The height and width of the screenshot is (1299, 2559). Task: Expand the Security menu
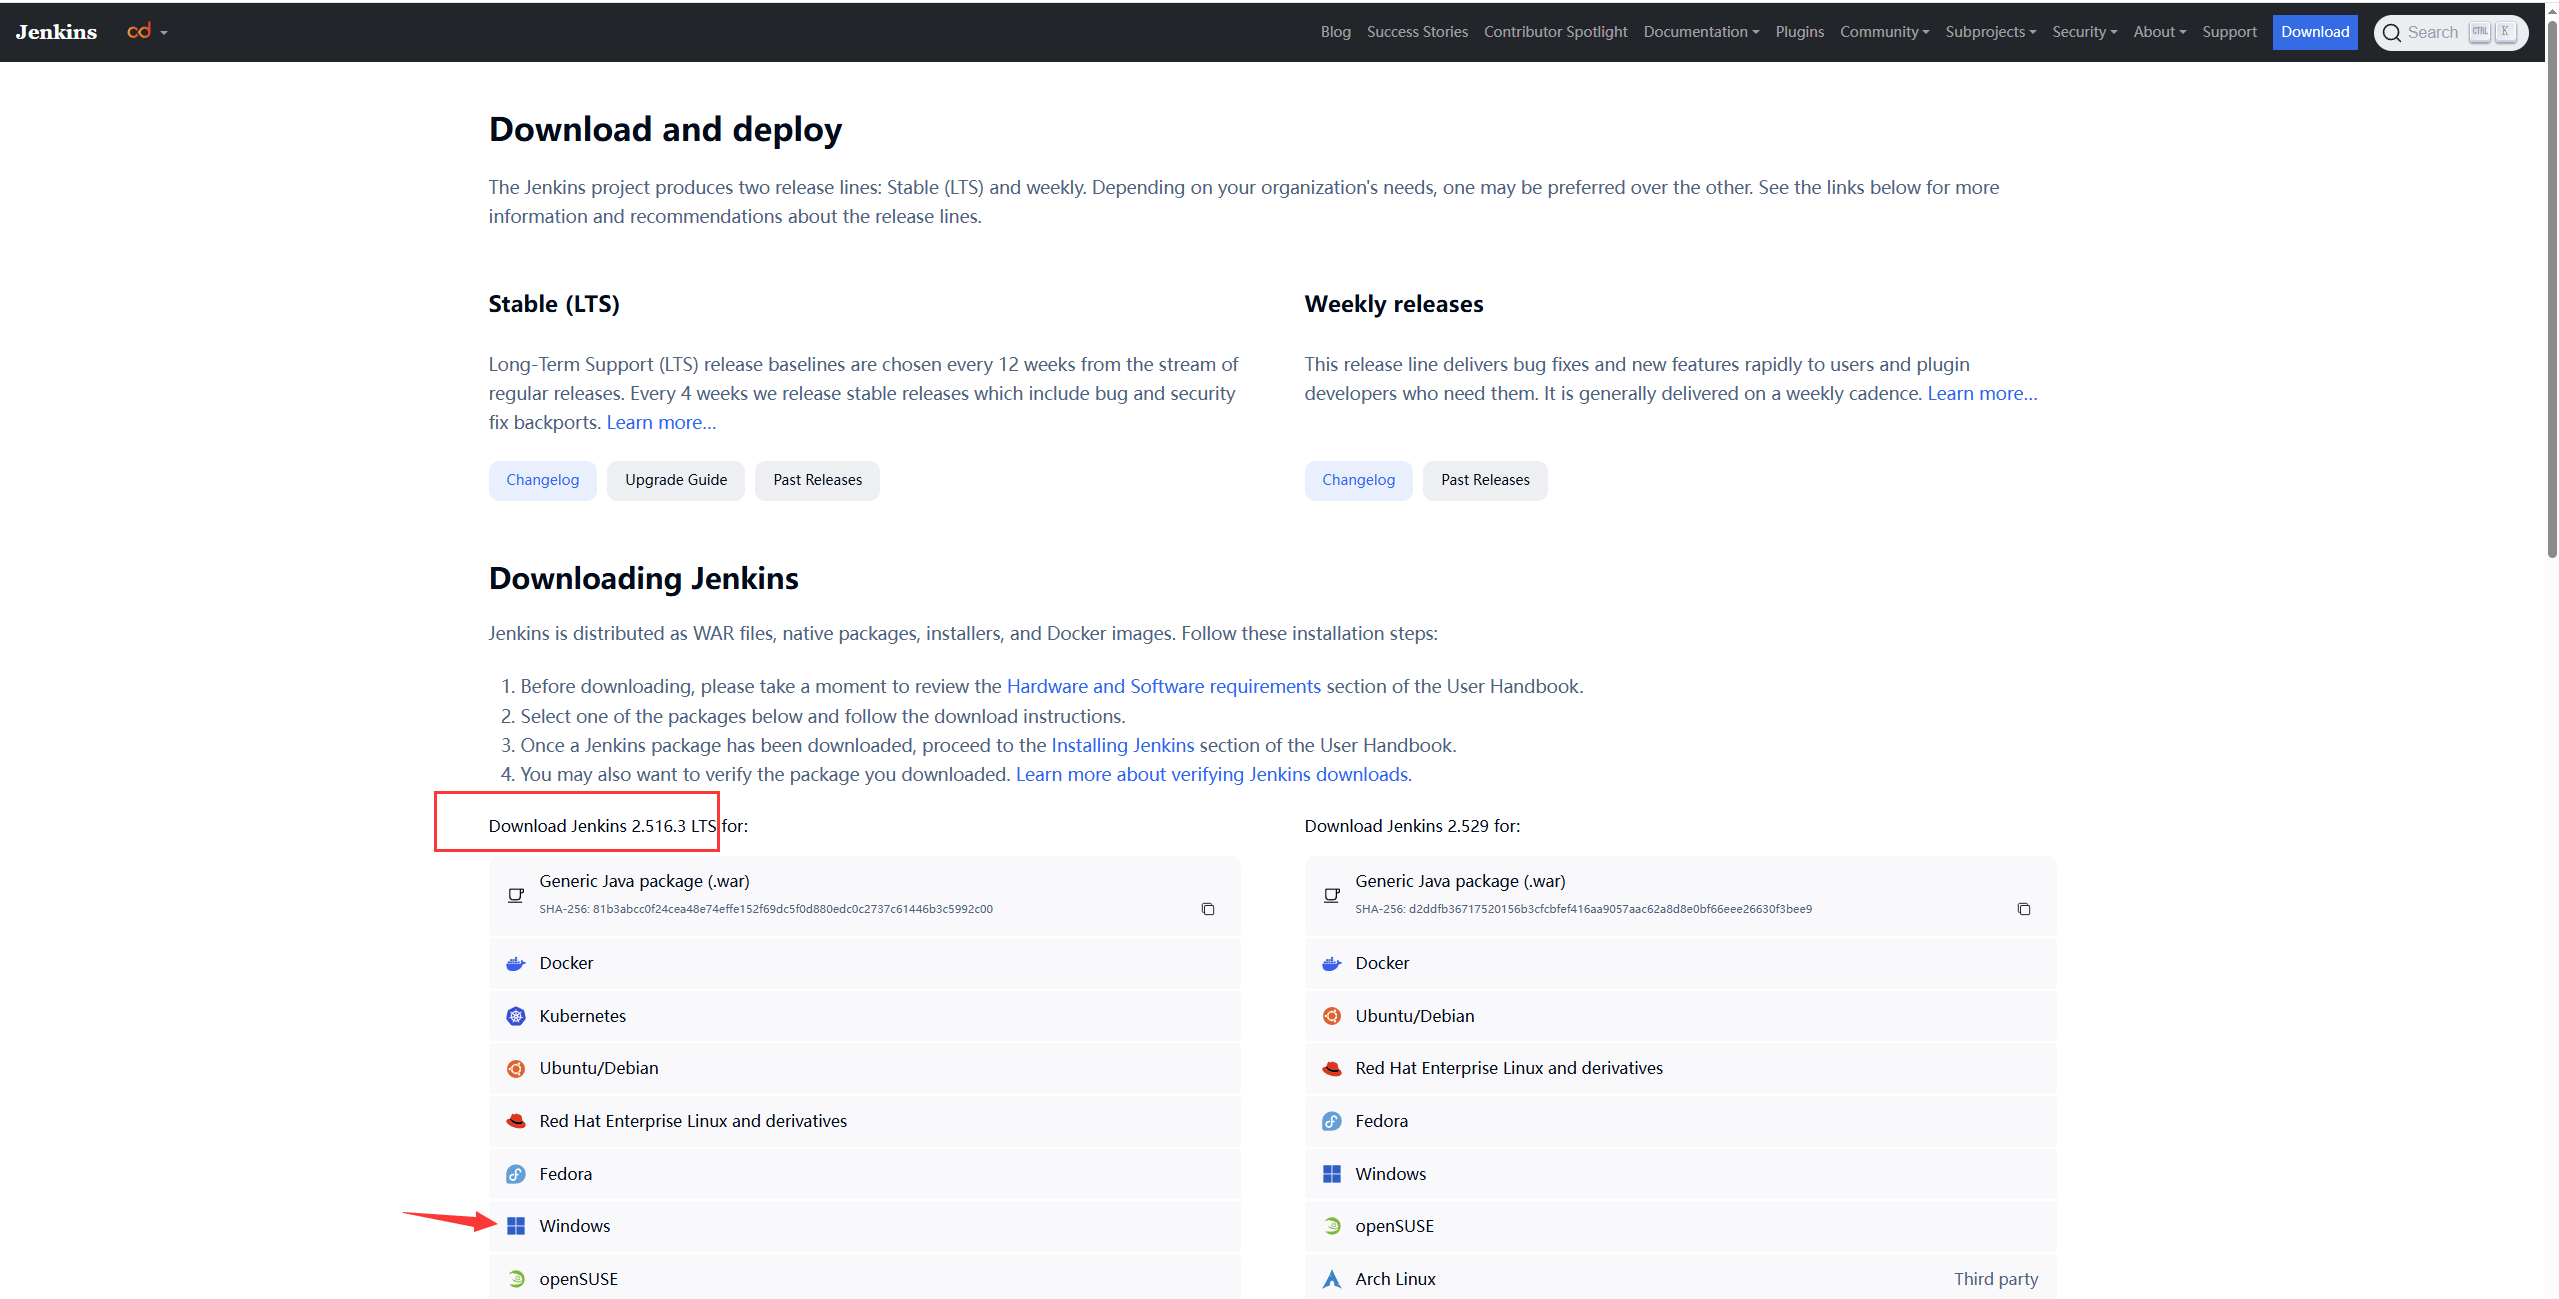click(2084, 32)
